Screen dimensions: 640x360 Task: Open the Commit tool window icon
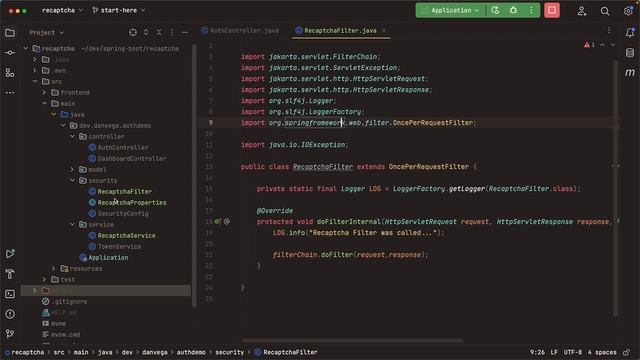tap(10, 53)
